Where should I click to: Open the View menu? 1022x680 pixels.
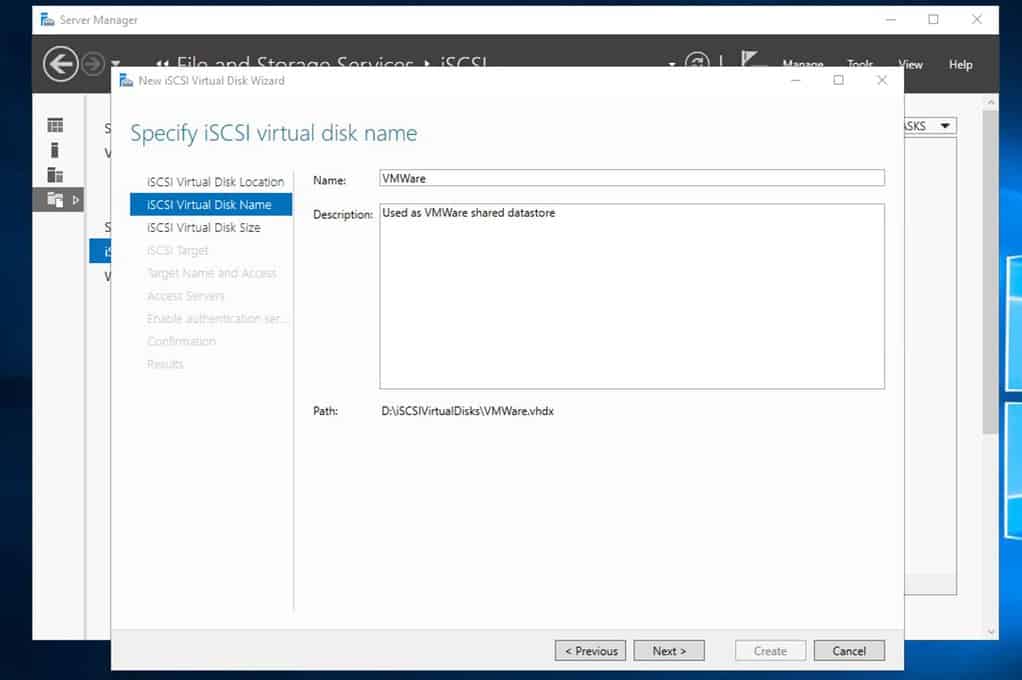[910, 65]
